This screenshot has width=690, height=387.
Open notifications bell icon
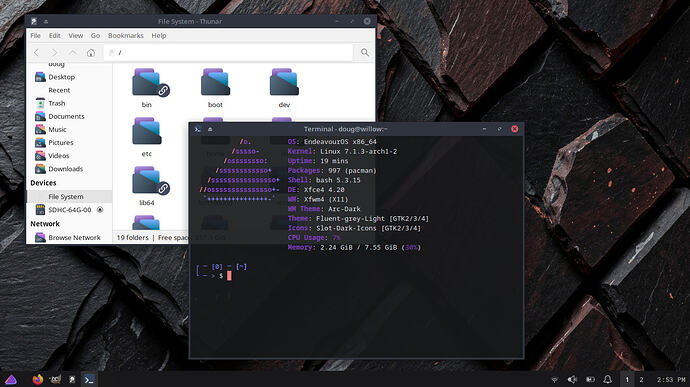tap(608, 380)
